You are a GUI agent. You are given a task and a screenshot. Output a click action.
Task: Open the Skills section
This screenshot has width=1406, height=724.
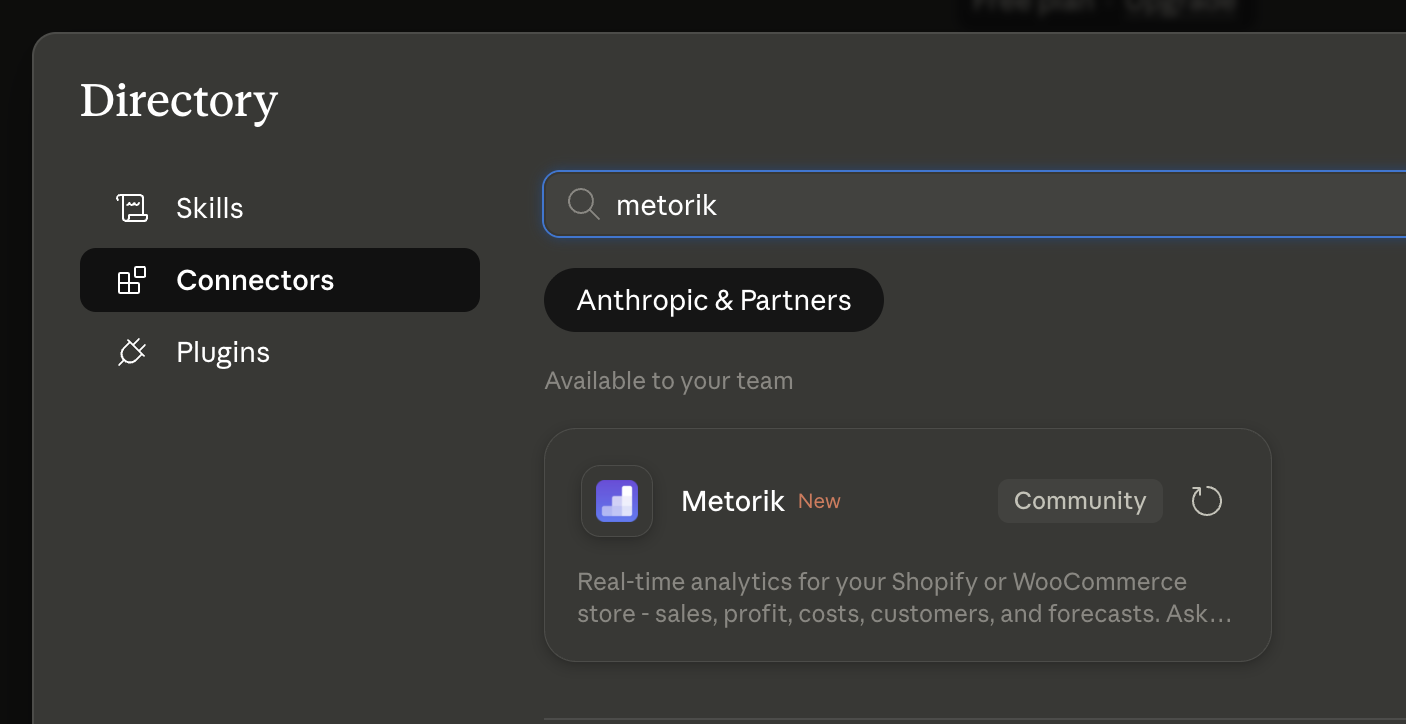tap(280, 208)
